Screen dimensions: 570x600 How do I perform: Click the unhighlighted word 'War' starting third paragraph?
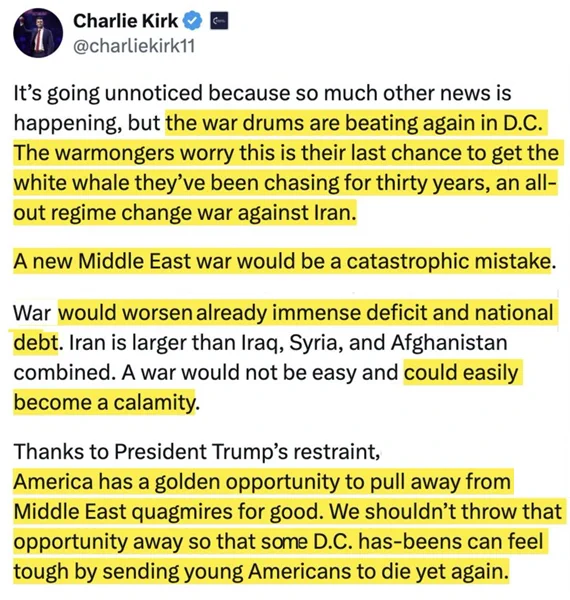coord(32,313)
